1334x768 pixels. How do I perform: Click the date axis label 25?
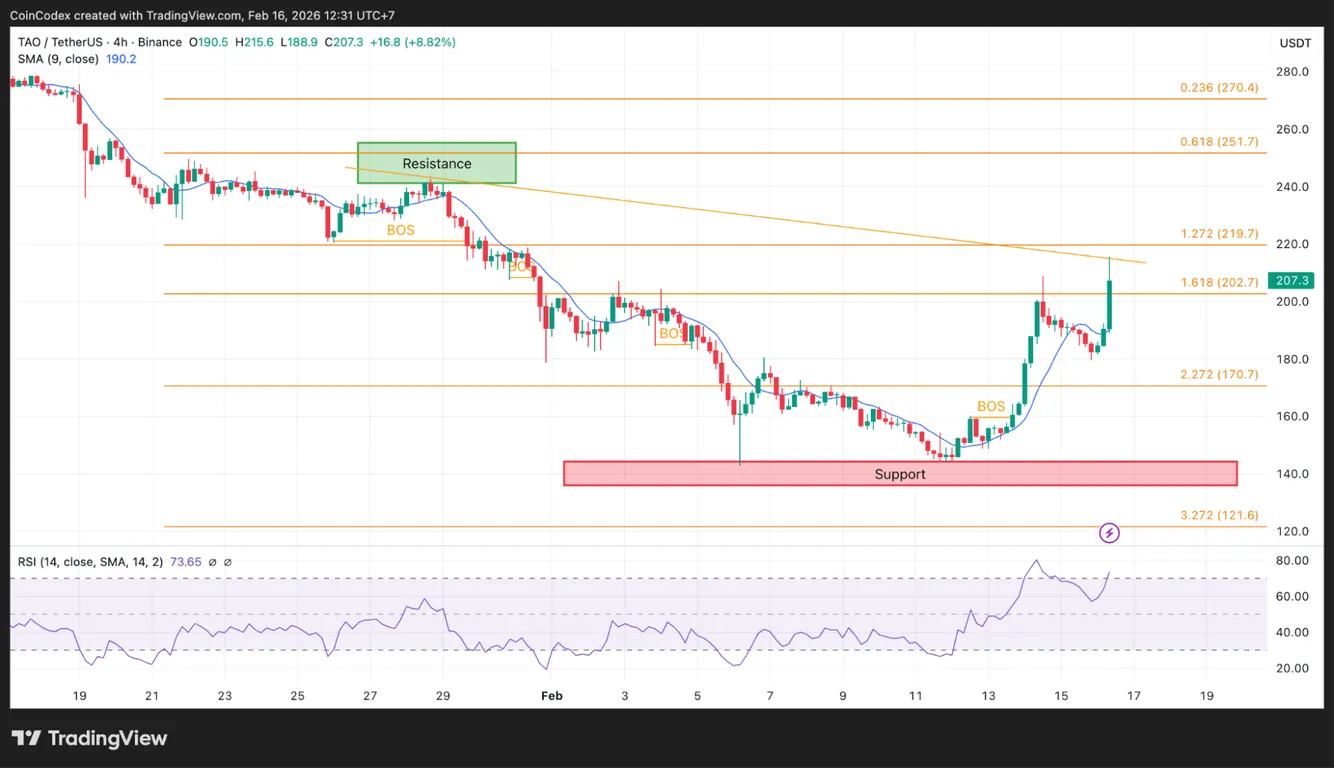point(297,695)
